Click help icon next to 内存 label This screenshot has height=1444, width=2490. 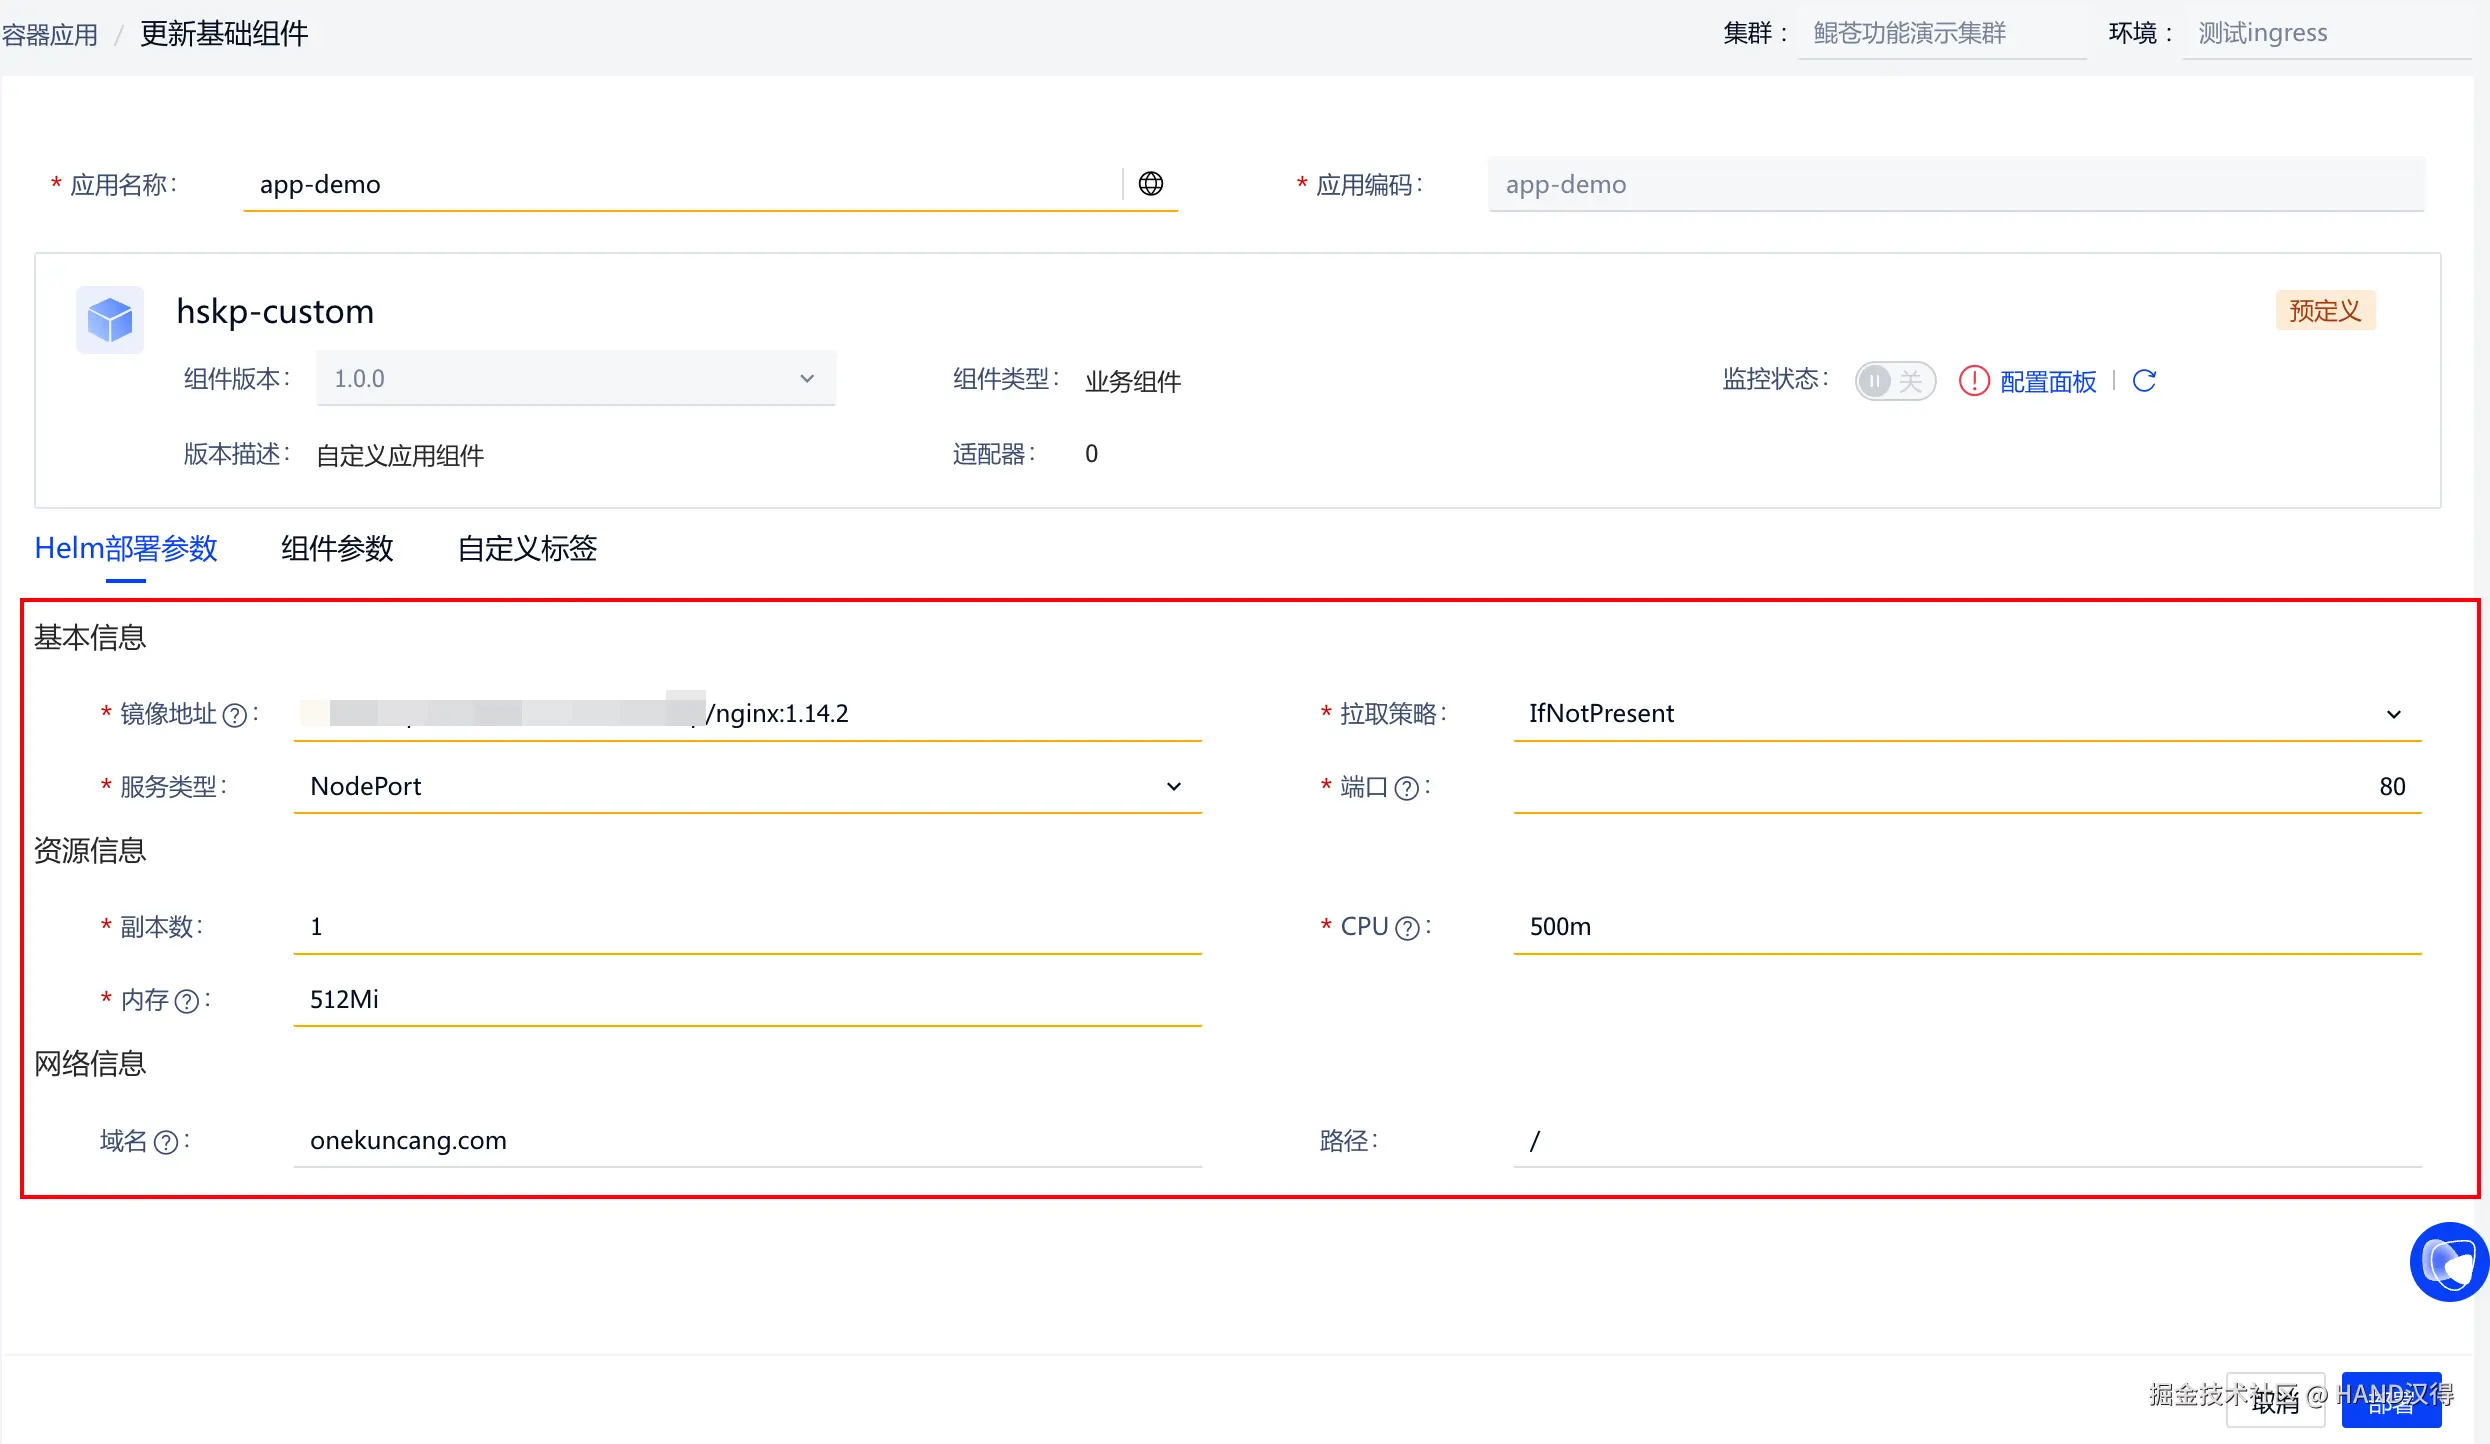[187, 1002]
